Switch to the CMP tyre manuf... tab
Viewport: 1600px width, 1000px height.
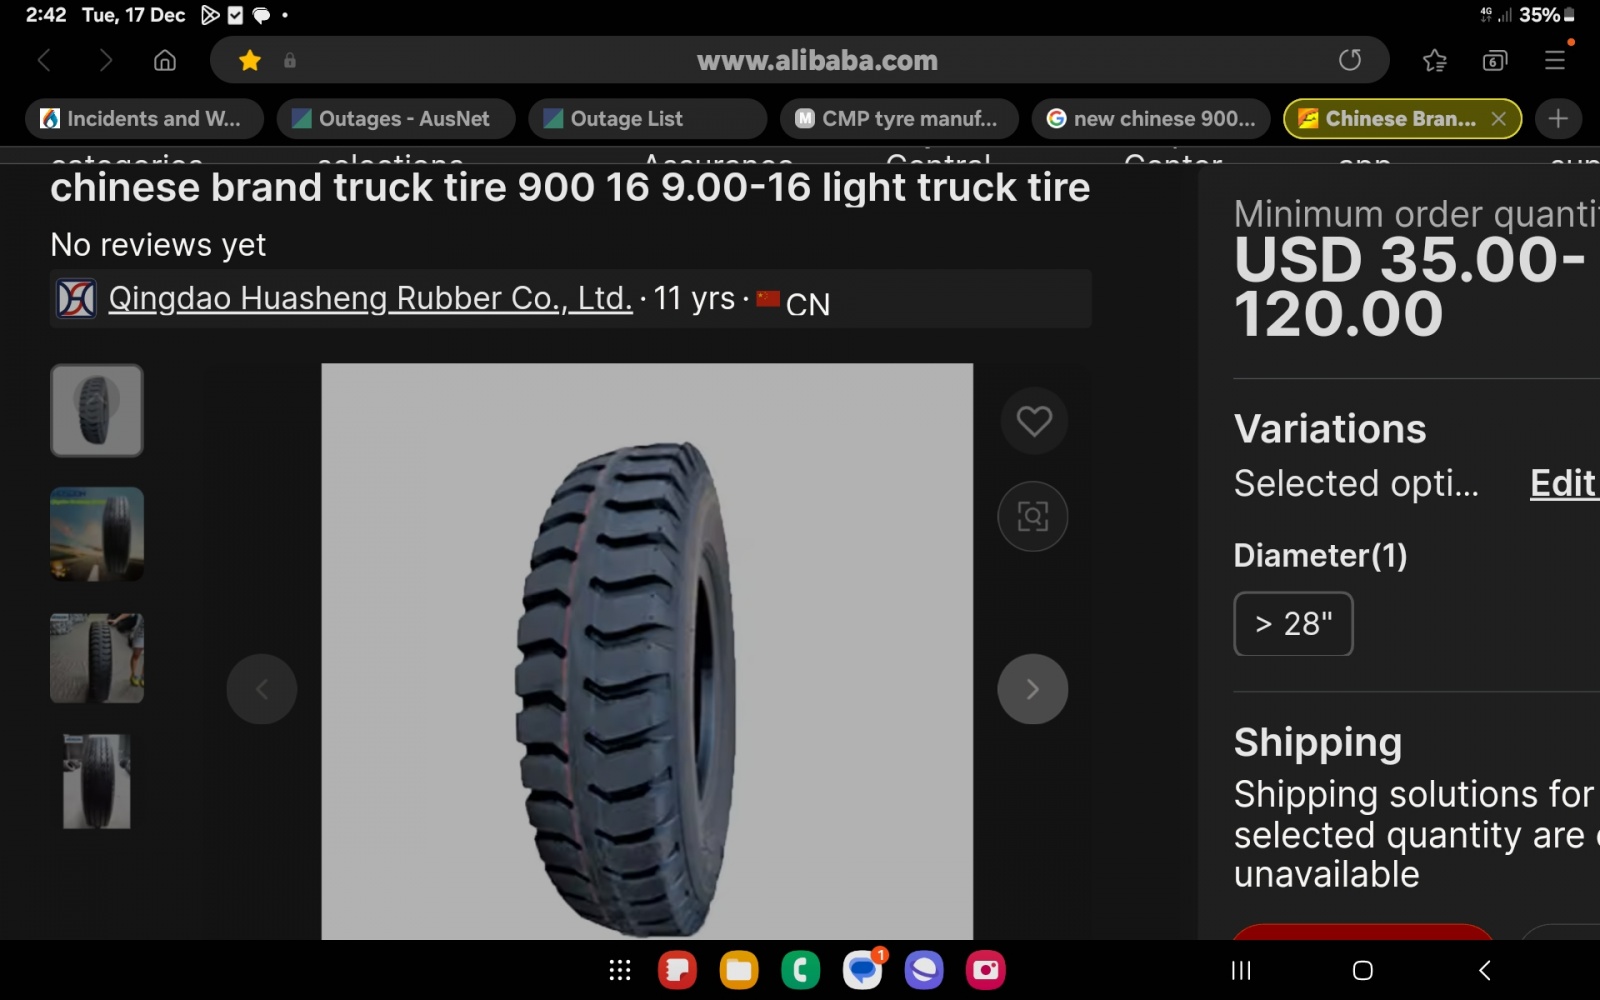pos(899,119)
